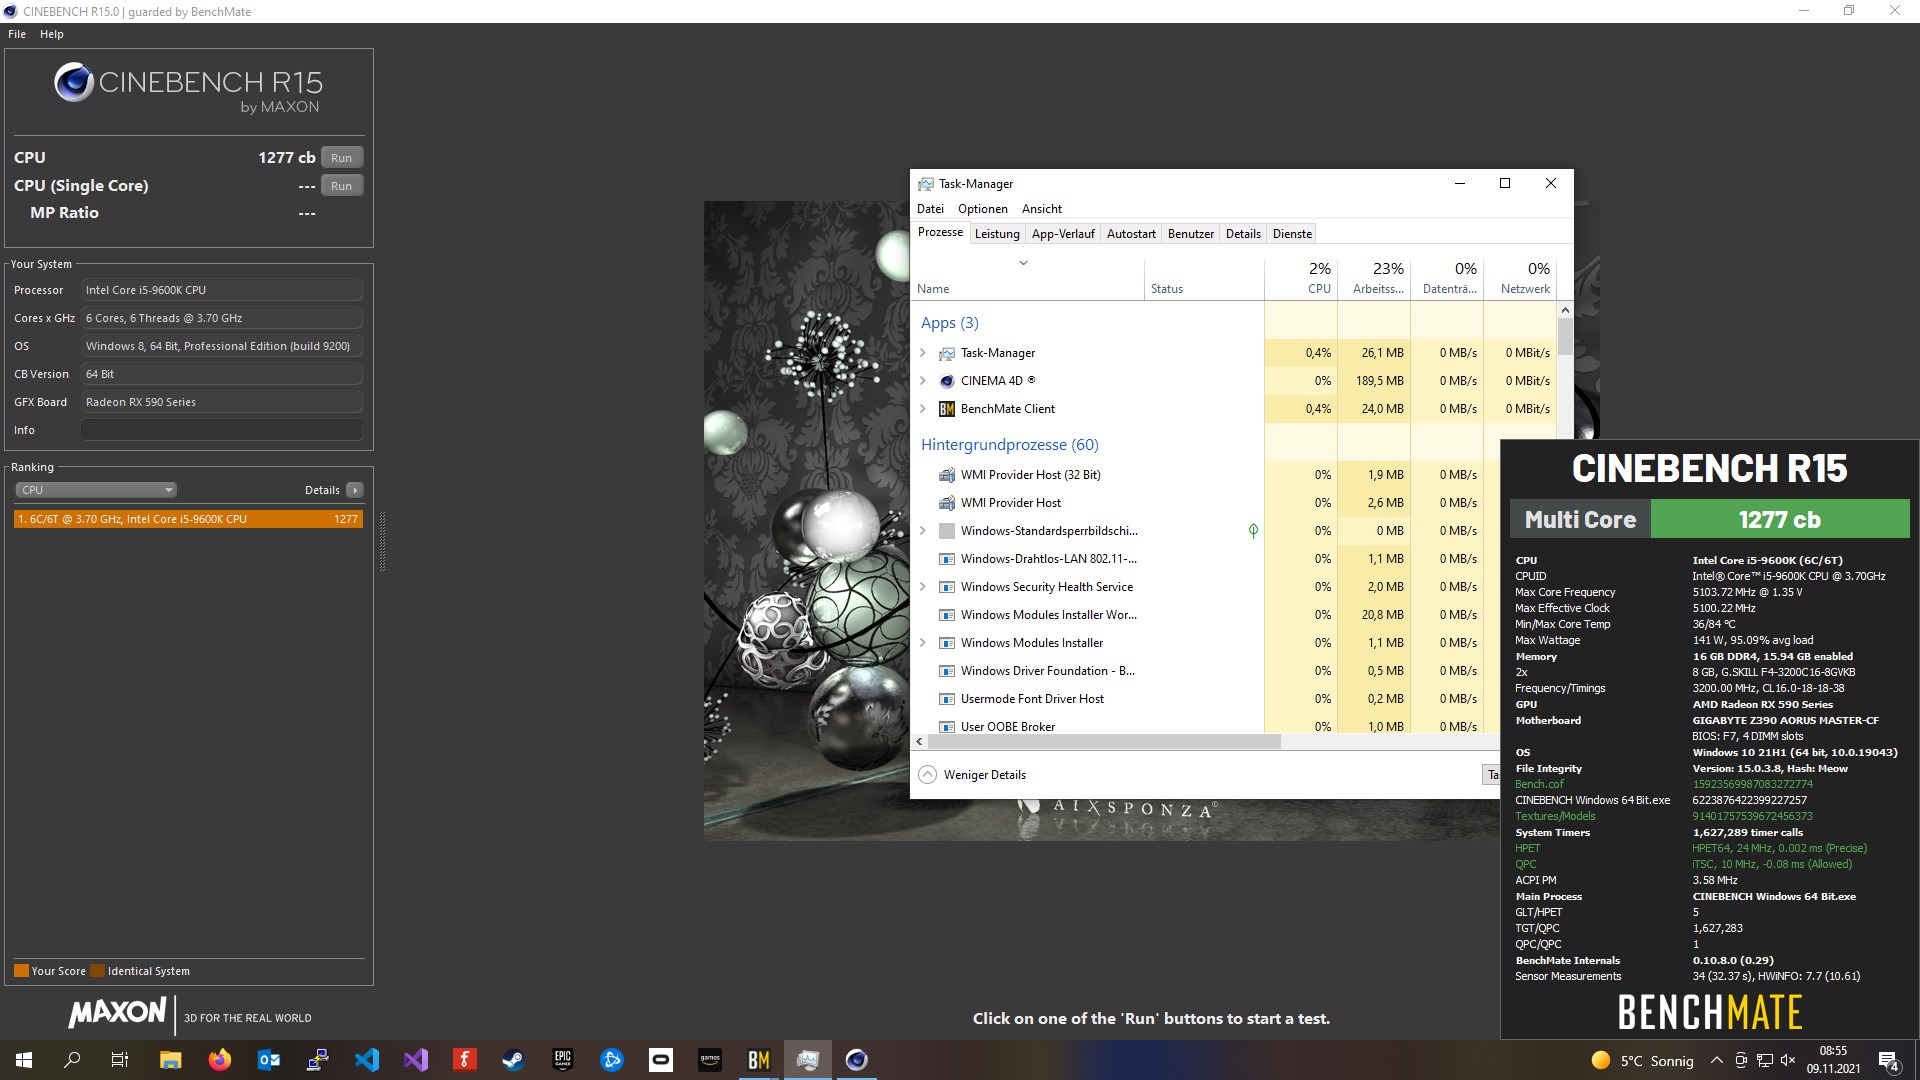1920x1080 pixels.
Task: Open the CPU ranking dropdown in Cinebench
Action: tap(96, 490)
